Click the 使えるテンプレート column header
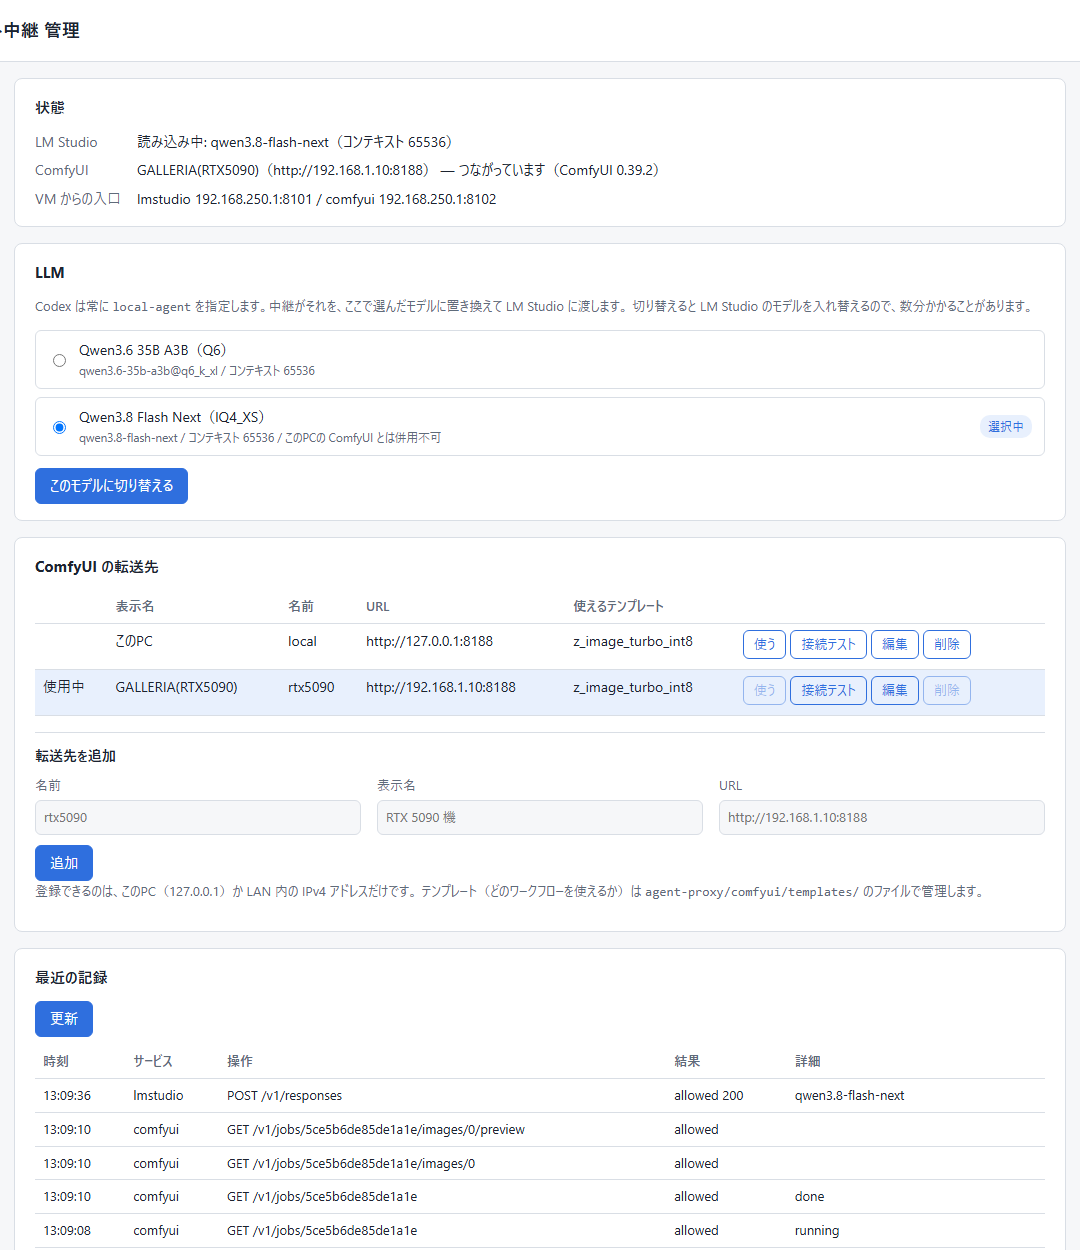 pos(618,606)
